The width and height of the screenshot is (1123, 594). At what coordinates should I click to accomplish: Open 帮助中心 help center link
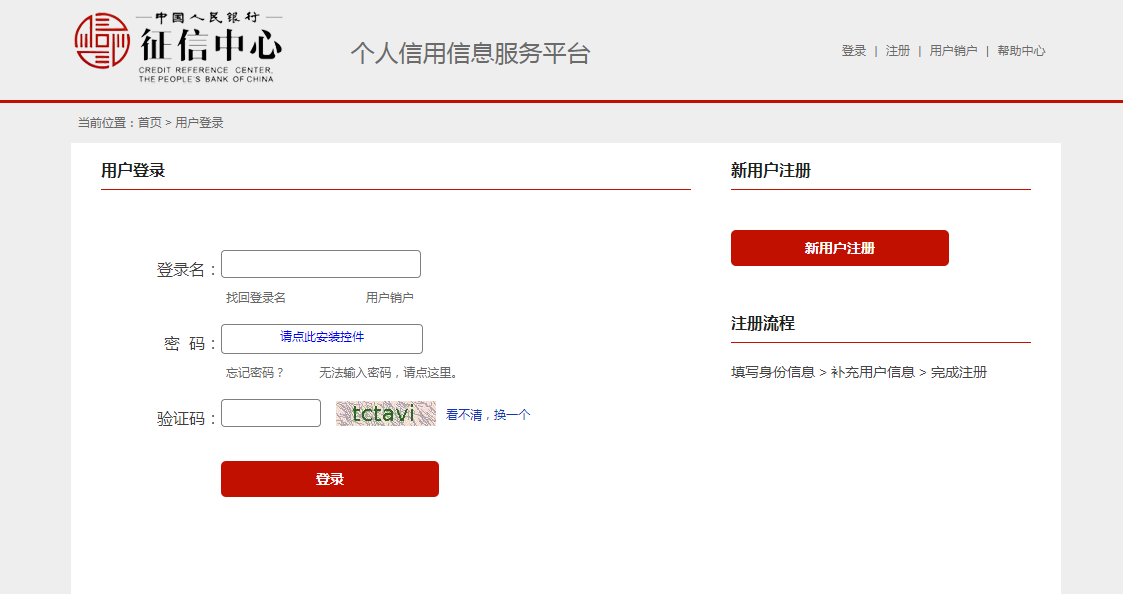coord(1021,51)
